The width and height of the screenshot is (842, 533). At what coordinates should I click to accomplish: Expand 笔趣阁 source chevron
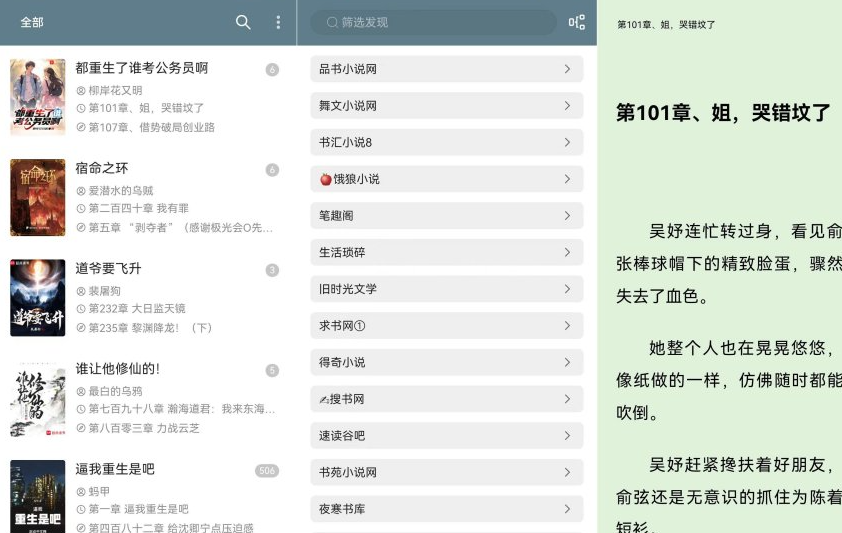coord(567,216)
